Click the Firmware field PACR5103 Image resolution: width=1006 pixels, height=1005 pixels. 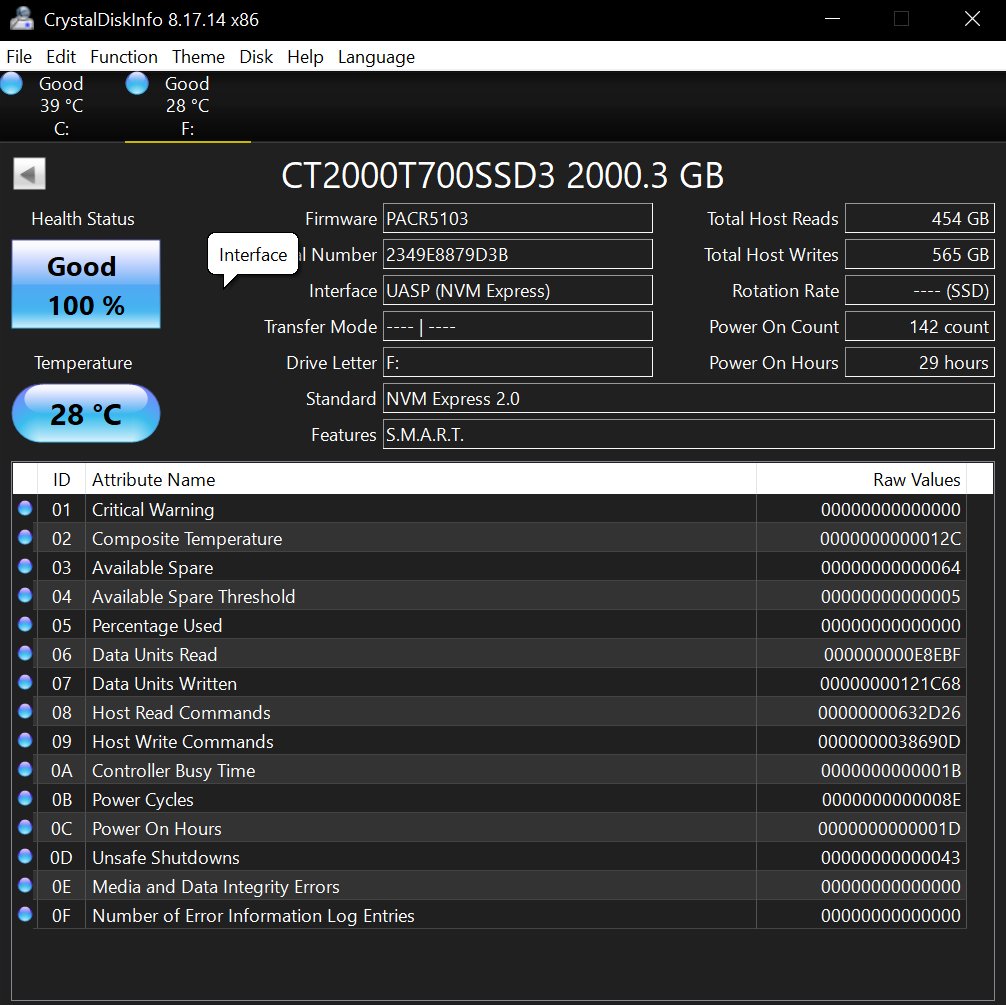[517, 218]
